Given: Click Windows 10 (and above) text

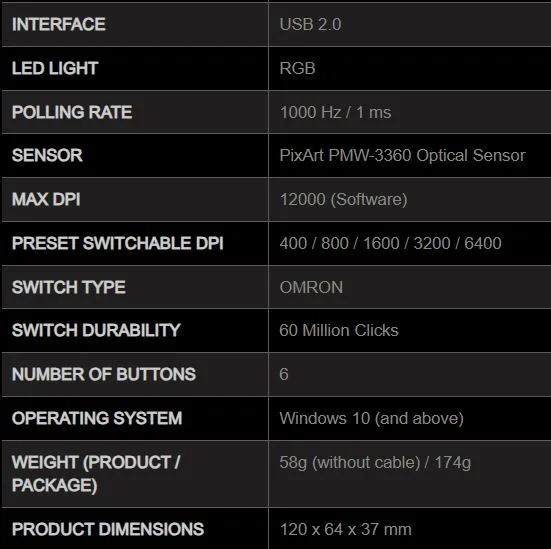Looking at the screenshot, I should pyautogui.click(x=371, y=418).
